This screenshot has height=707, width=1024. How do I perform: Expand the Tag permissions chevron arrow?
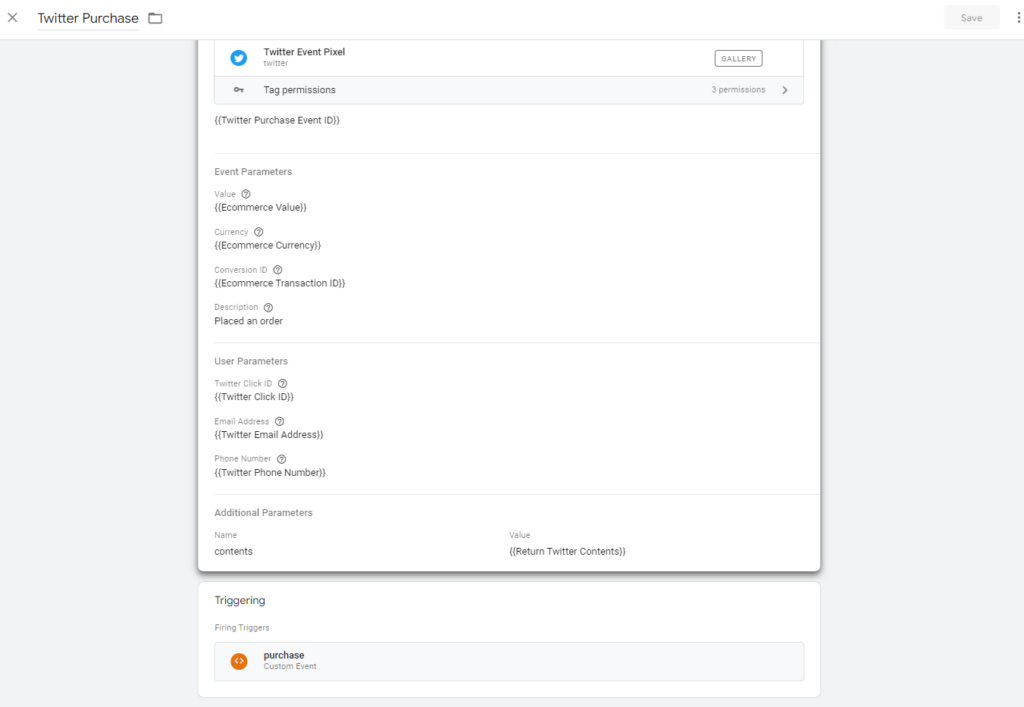[785, 90]
